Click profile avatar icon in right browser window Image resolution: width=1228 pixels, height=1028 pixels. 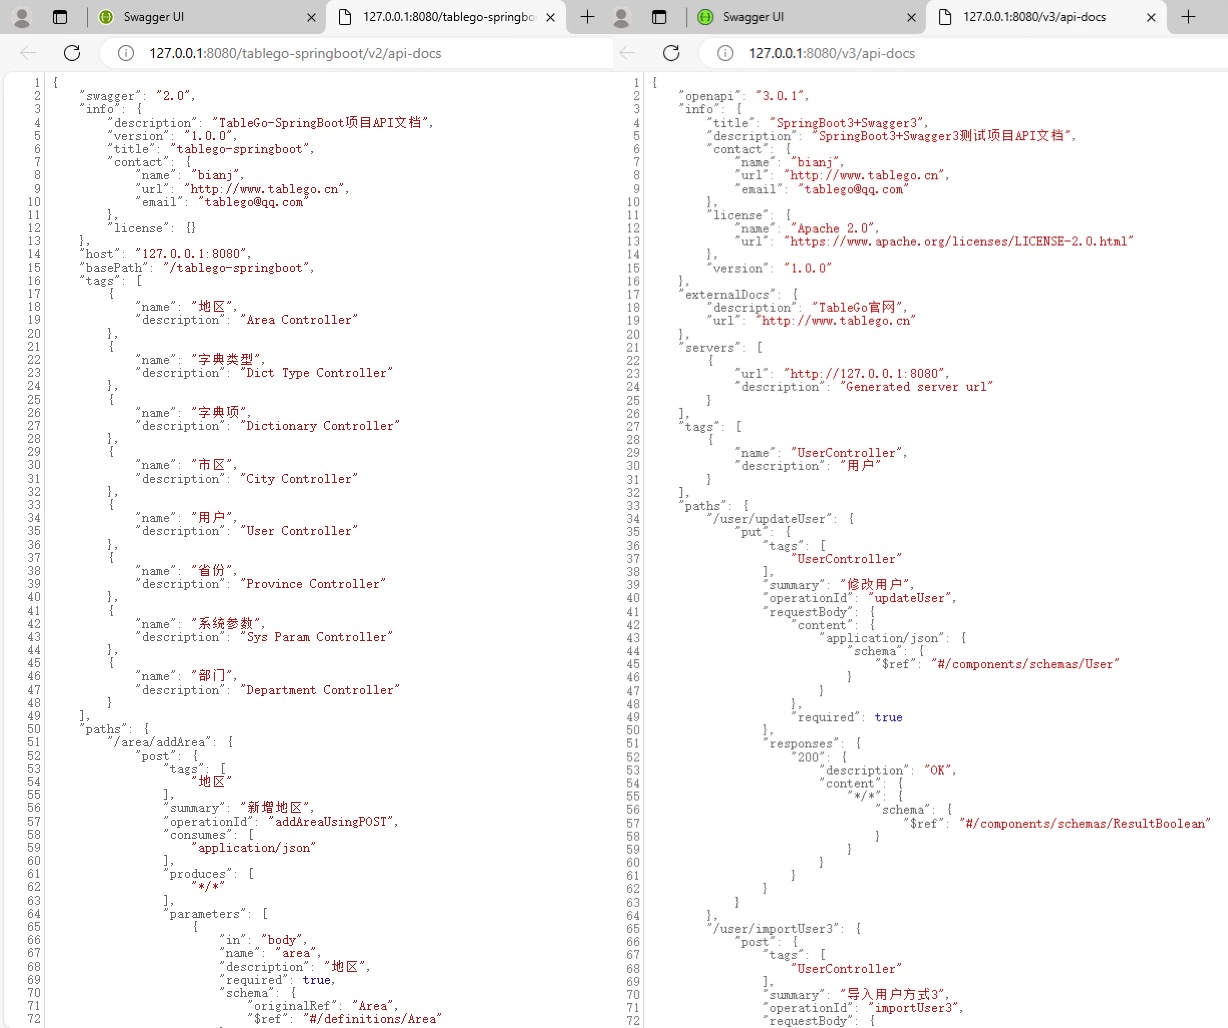(x=621, y=17)
